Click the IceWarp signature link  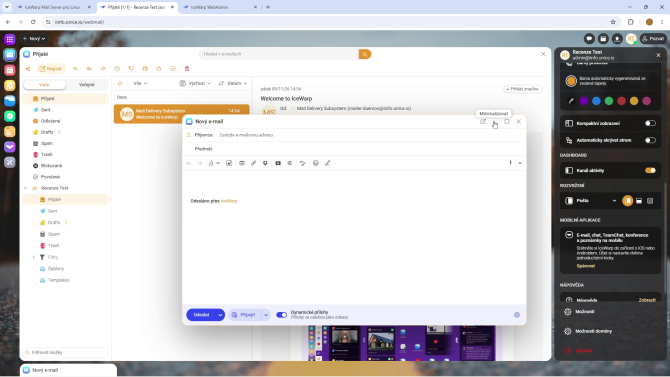tap(229, 201)
